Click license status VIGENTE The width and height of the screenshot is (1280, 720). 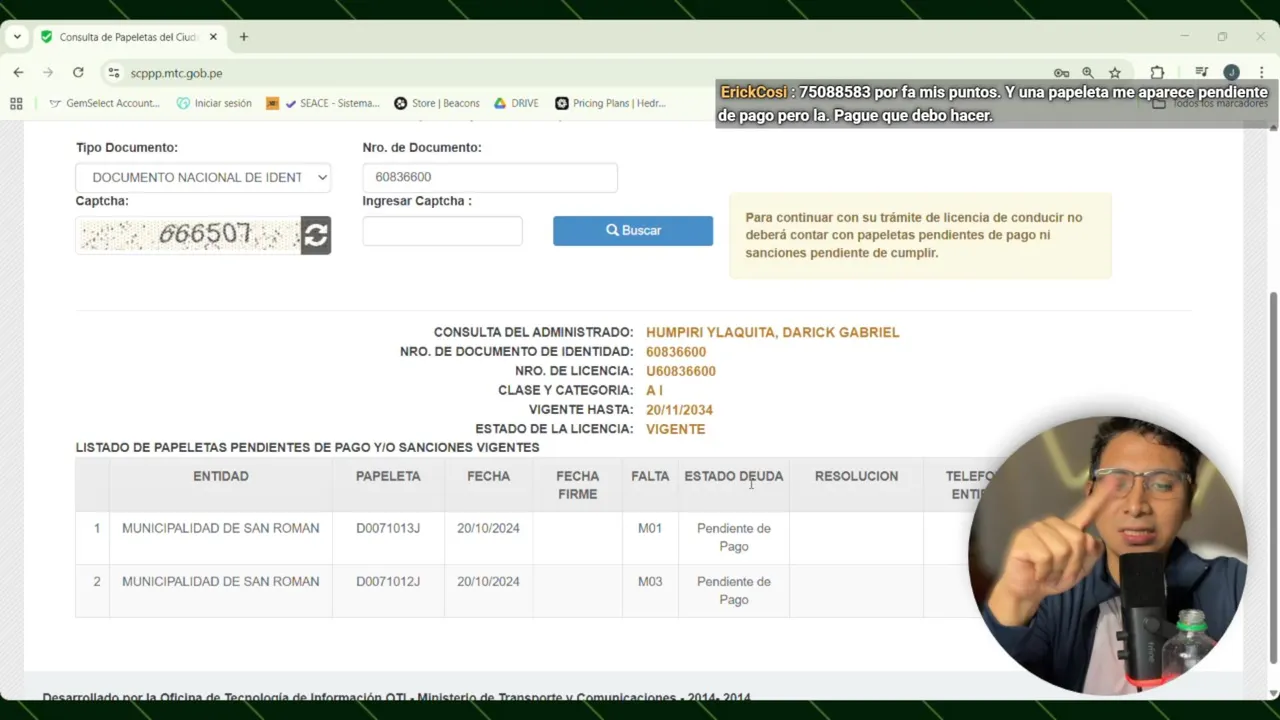(675, 429)
